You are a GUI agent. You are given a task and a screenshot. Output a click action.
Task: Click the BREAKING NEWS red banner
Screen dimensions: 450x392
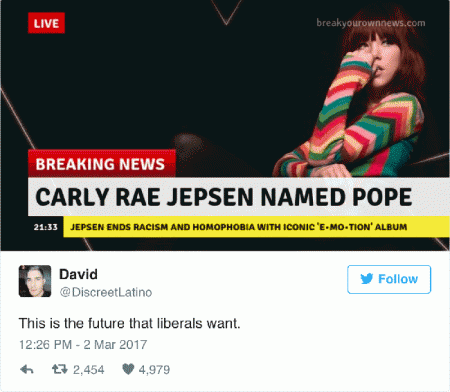[x=102, y=164]
